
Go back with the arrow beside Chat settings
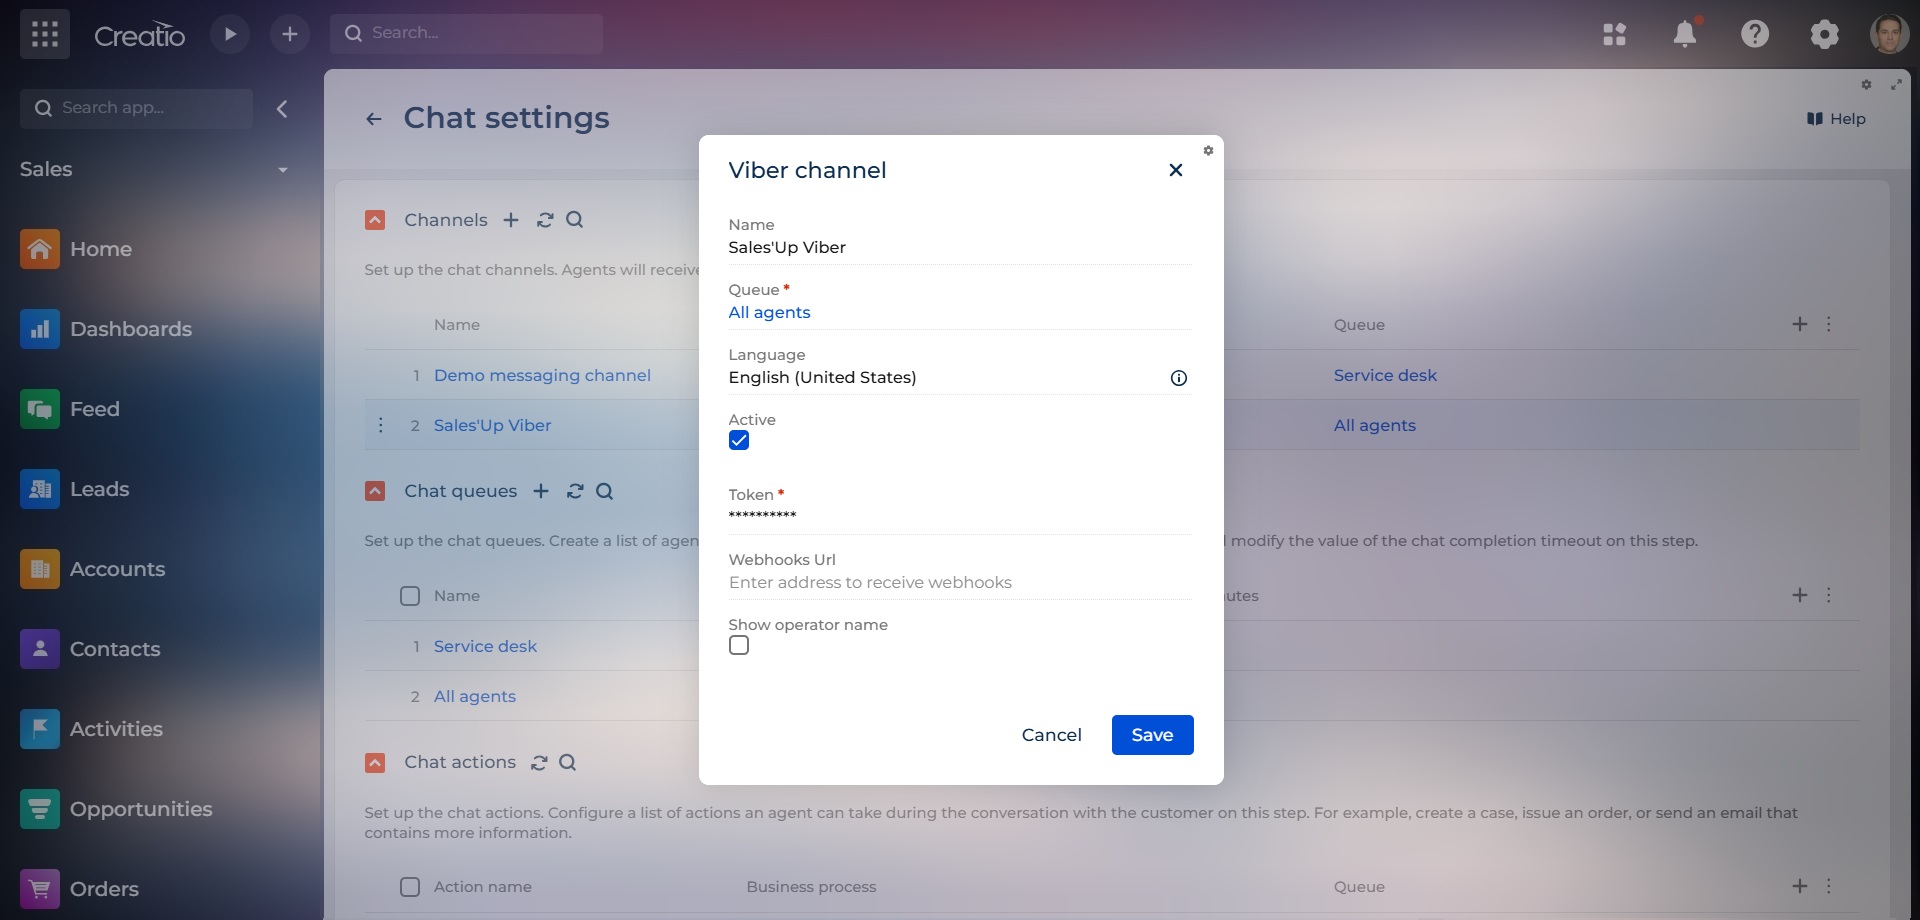click(x=374, y=119)
